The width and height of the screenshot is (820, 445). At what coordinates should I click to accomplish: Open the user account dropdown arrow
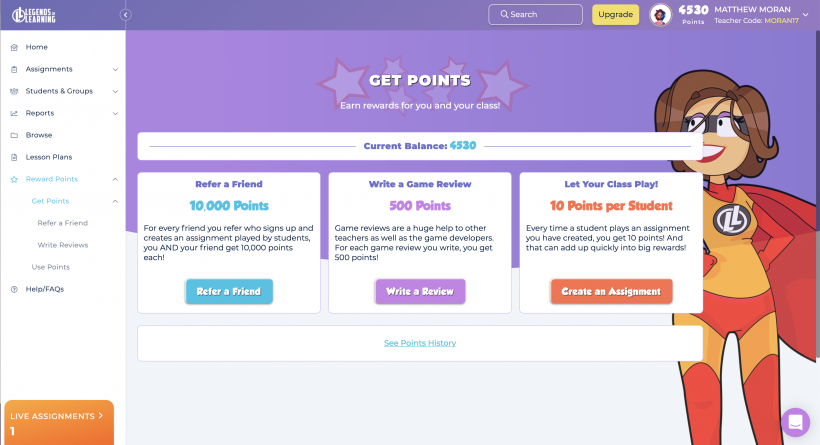coord(806,15)
